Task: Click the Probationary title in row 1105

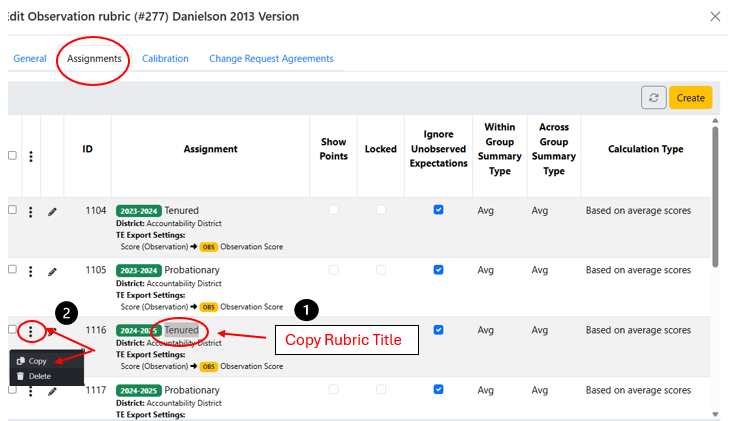Action: tap(192, 270)
